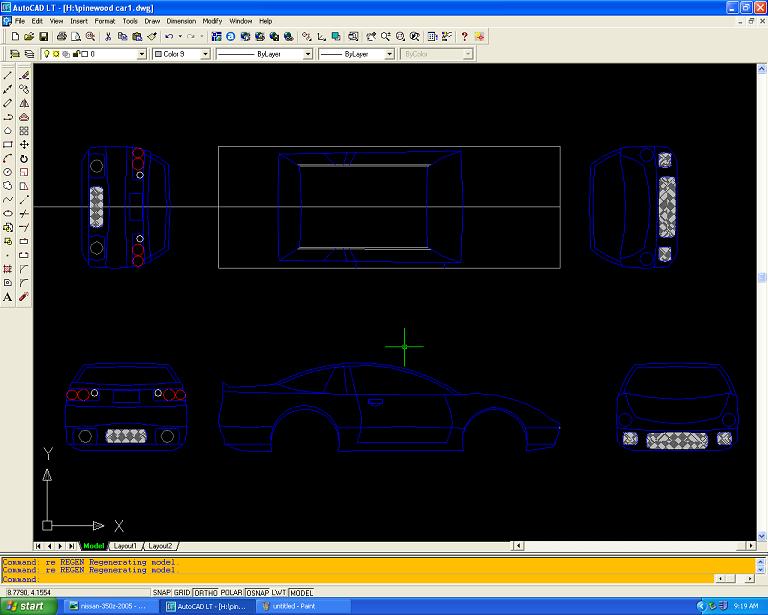Switch to untitled - Paint taskbar window
The image size is (768, 615).
tap(303, 606)
